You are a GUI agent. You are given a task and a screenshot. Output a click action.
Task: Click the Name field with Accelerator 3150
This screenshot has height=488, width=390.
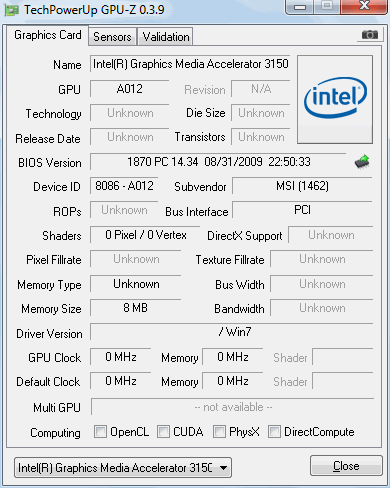(190, 64)
